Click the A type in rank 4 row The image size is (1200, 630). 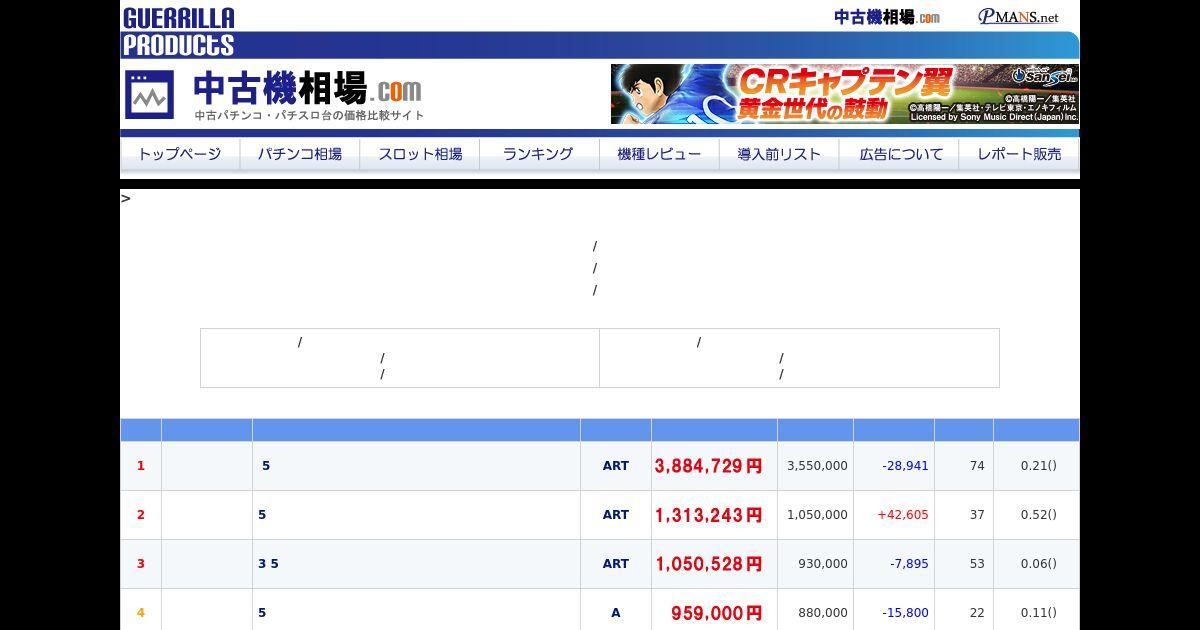point(616,613)
